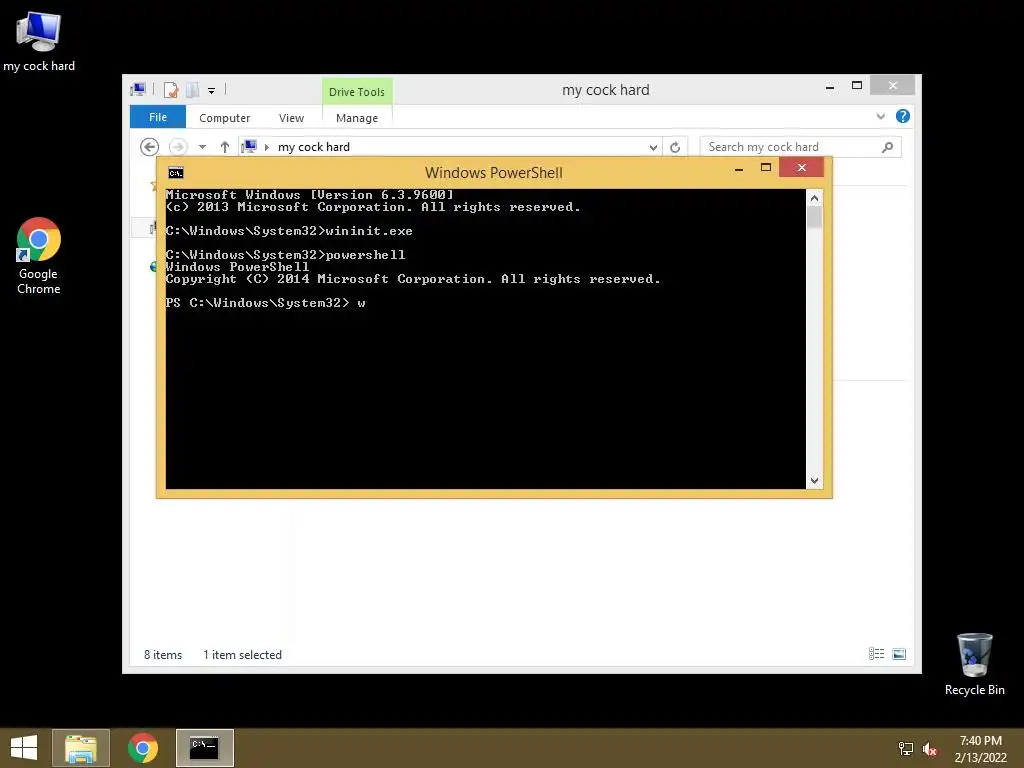The image size is (1024, 768).
Task: Open Customize Quick Access Toolbar dropdown
Action: (212, 91)
